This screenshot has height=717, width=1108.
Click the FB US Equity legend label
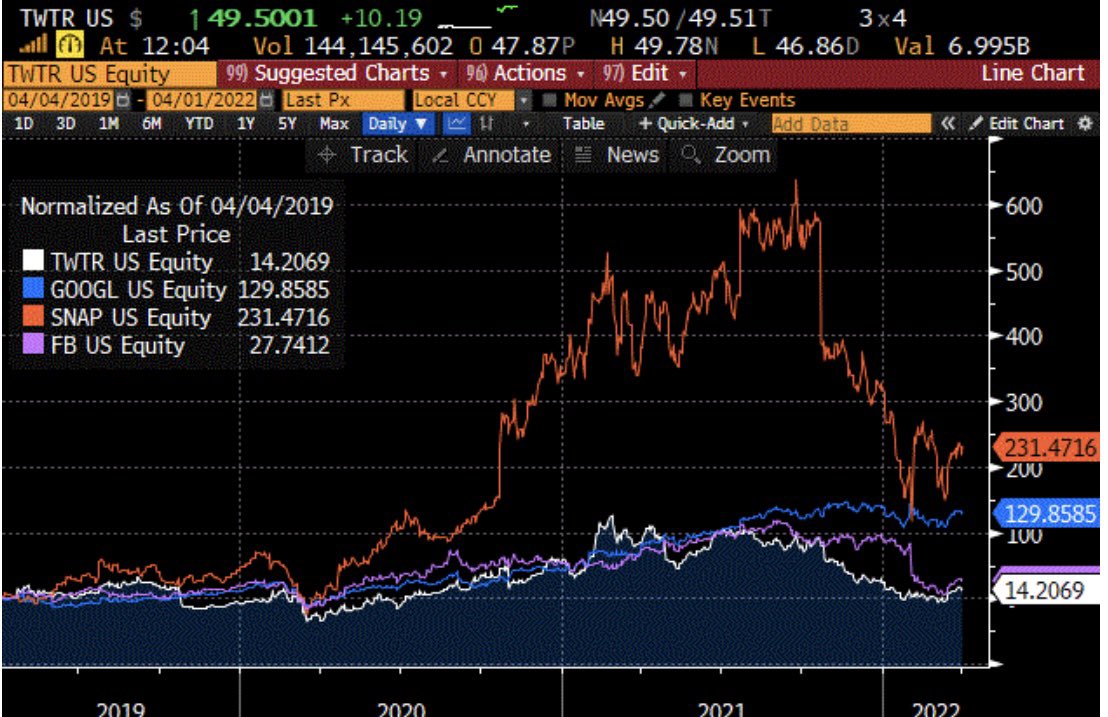point(117,345)
